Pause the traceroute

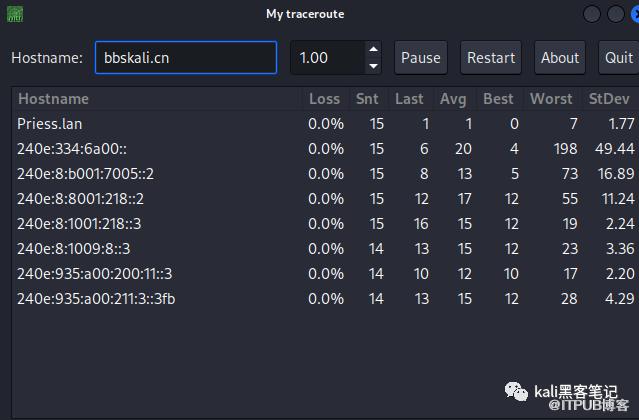tap(420, 58)
